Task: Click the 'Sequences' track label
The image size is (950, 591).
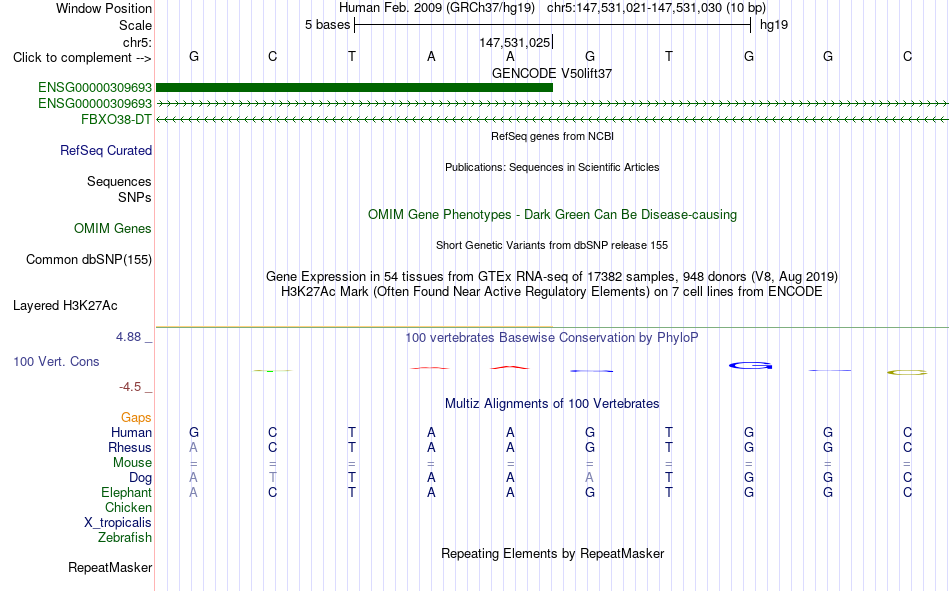Action: 119,181
